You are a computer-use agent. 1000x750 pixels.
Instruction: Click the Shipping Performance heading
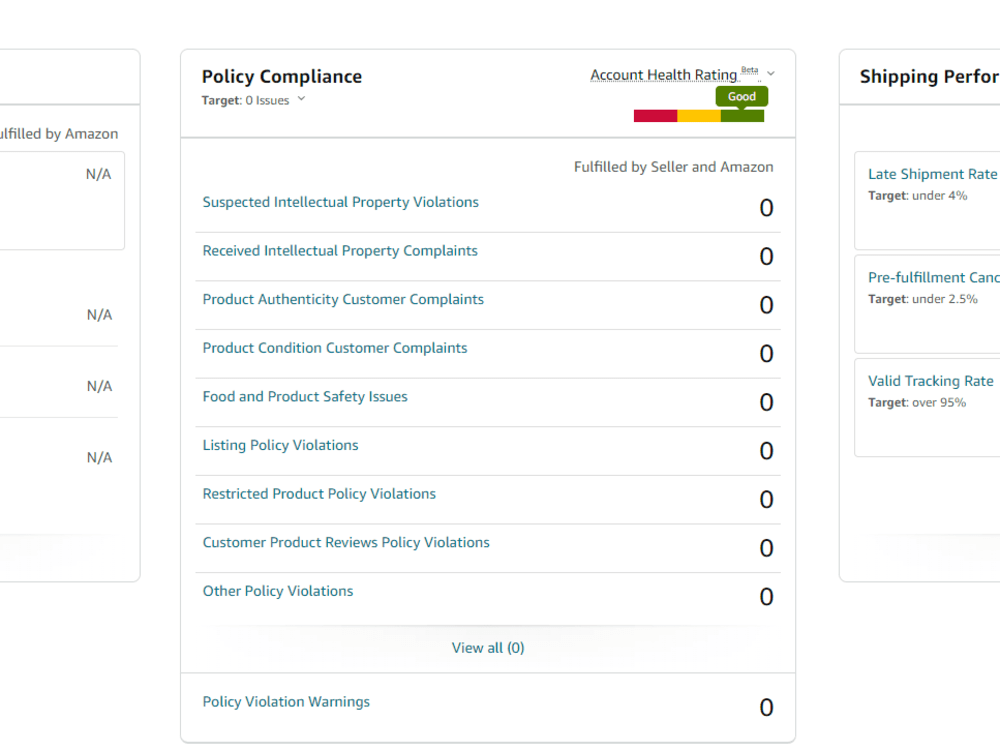pyautogui.click(x=929, y=77)
